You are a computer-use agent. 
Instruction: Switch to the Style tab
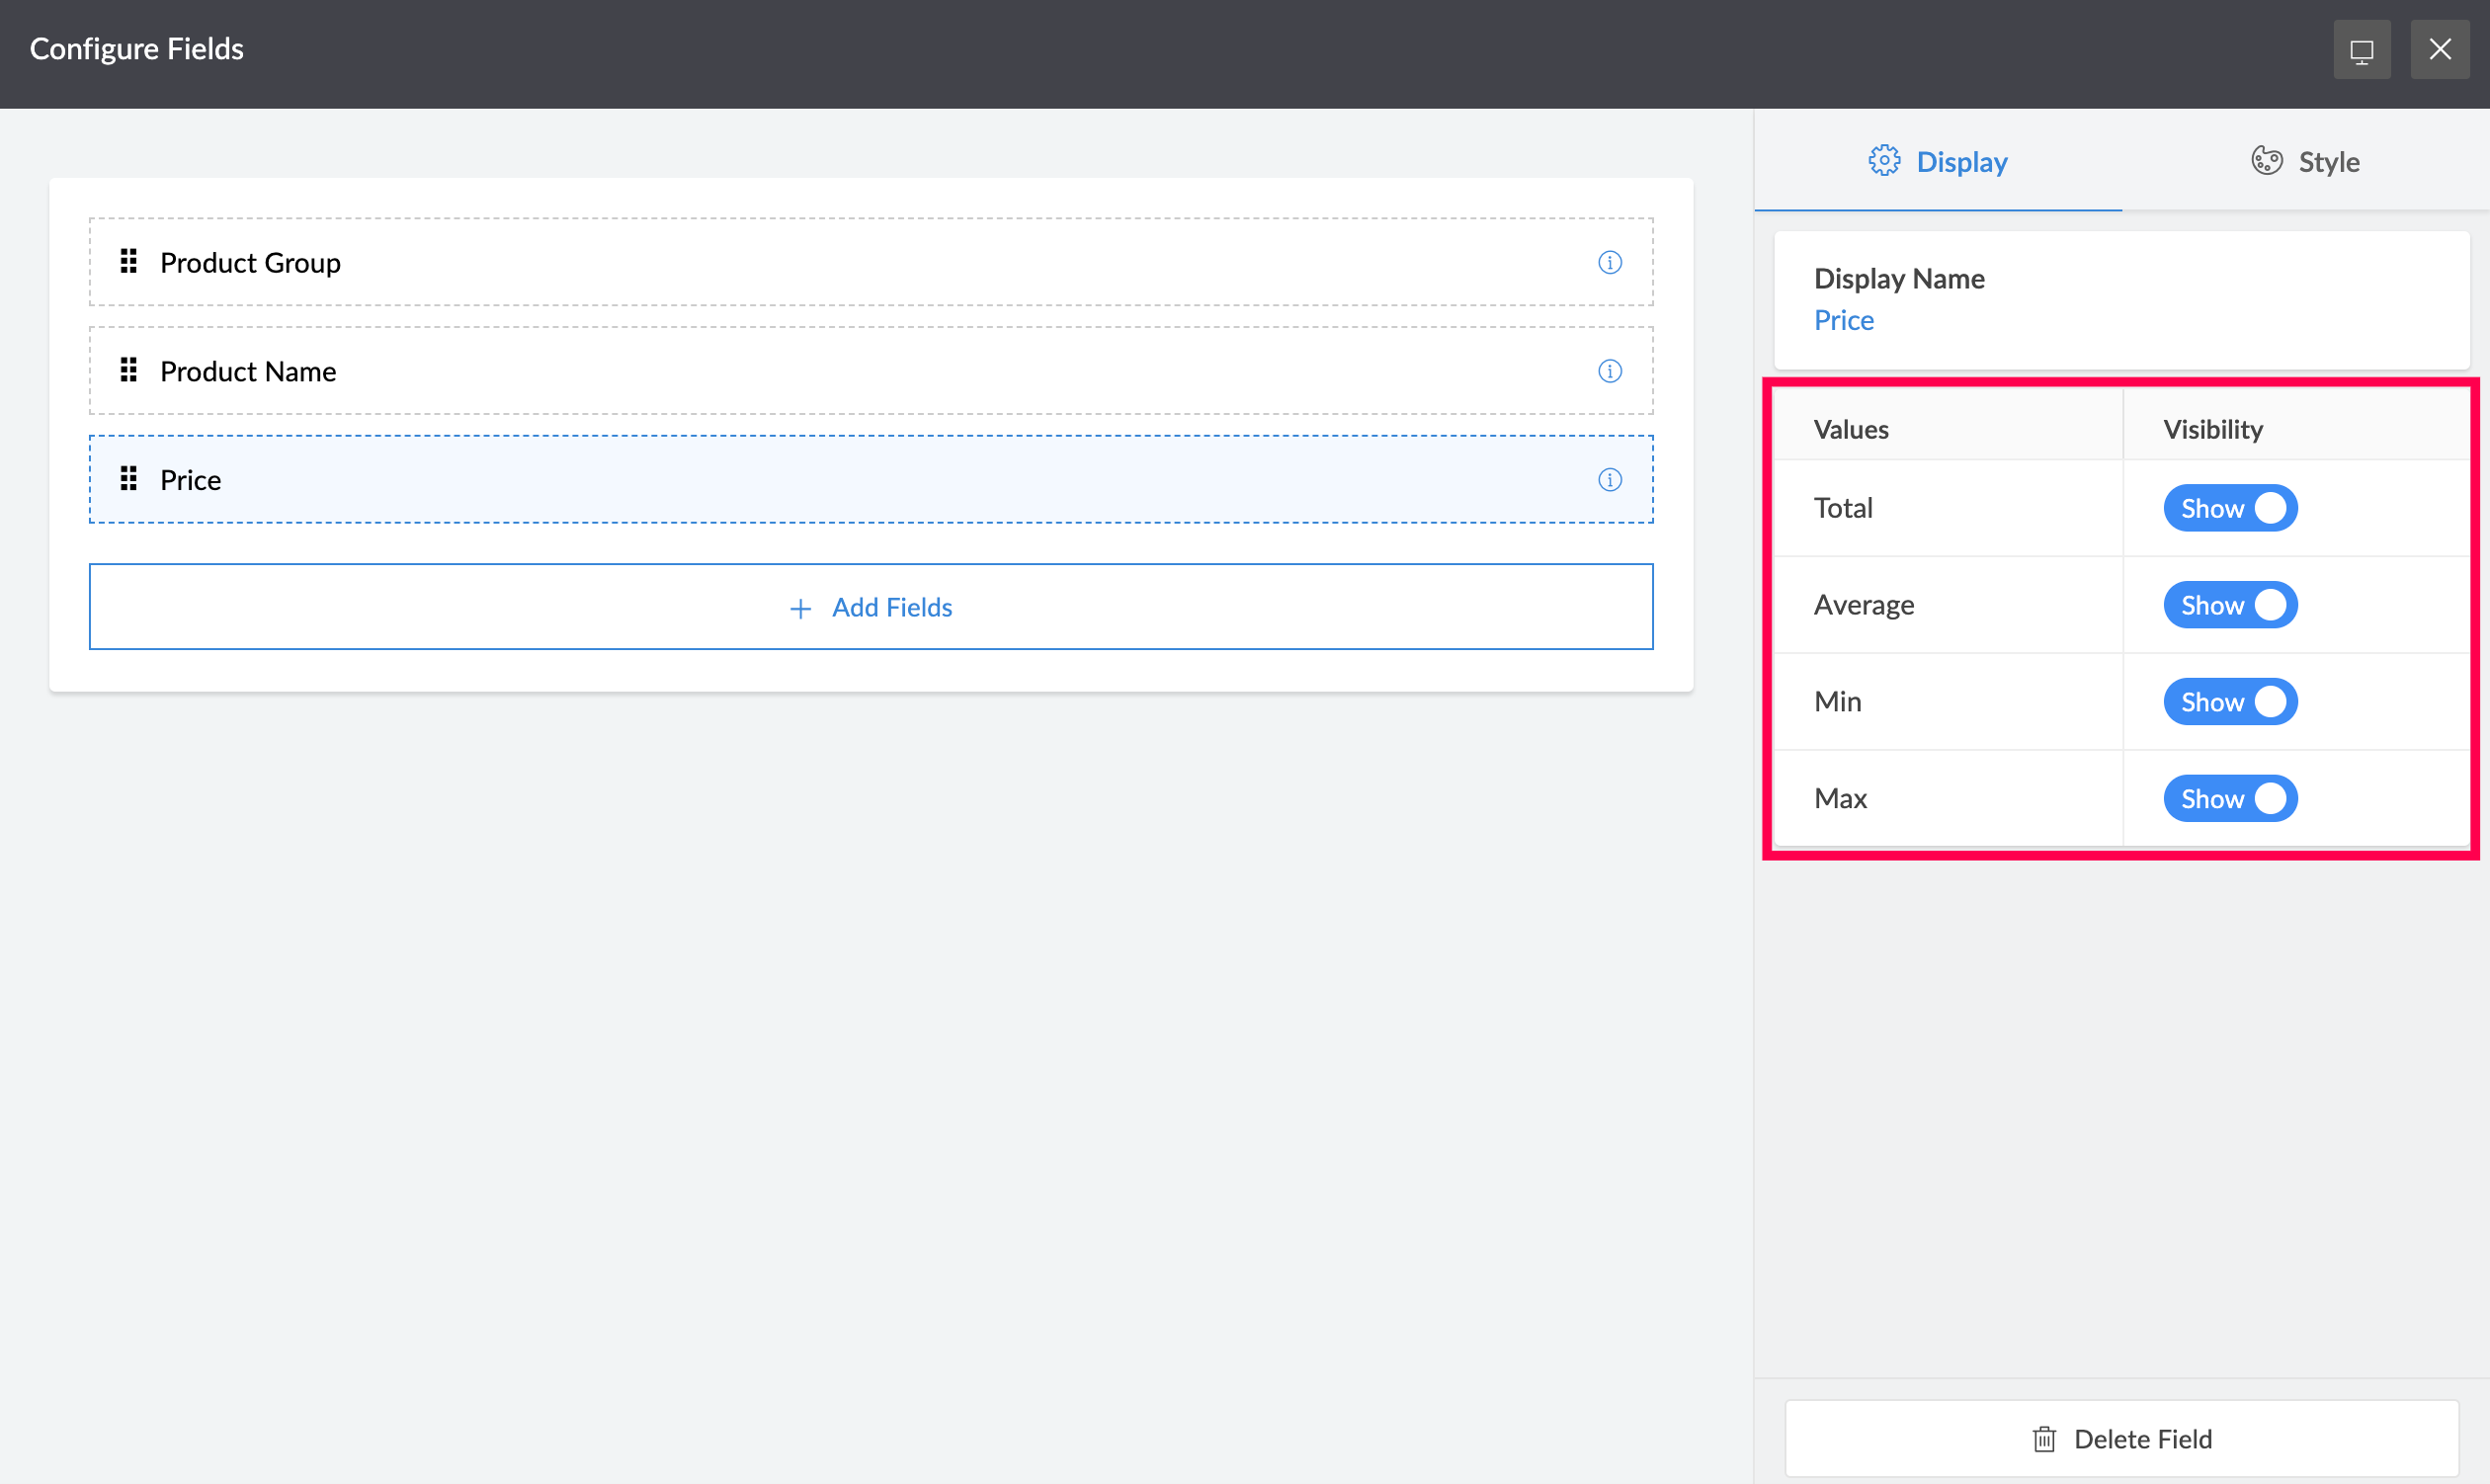point(2304,162)
